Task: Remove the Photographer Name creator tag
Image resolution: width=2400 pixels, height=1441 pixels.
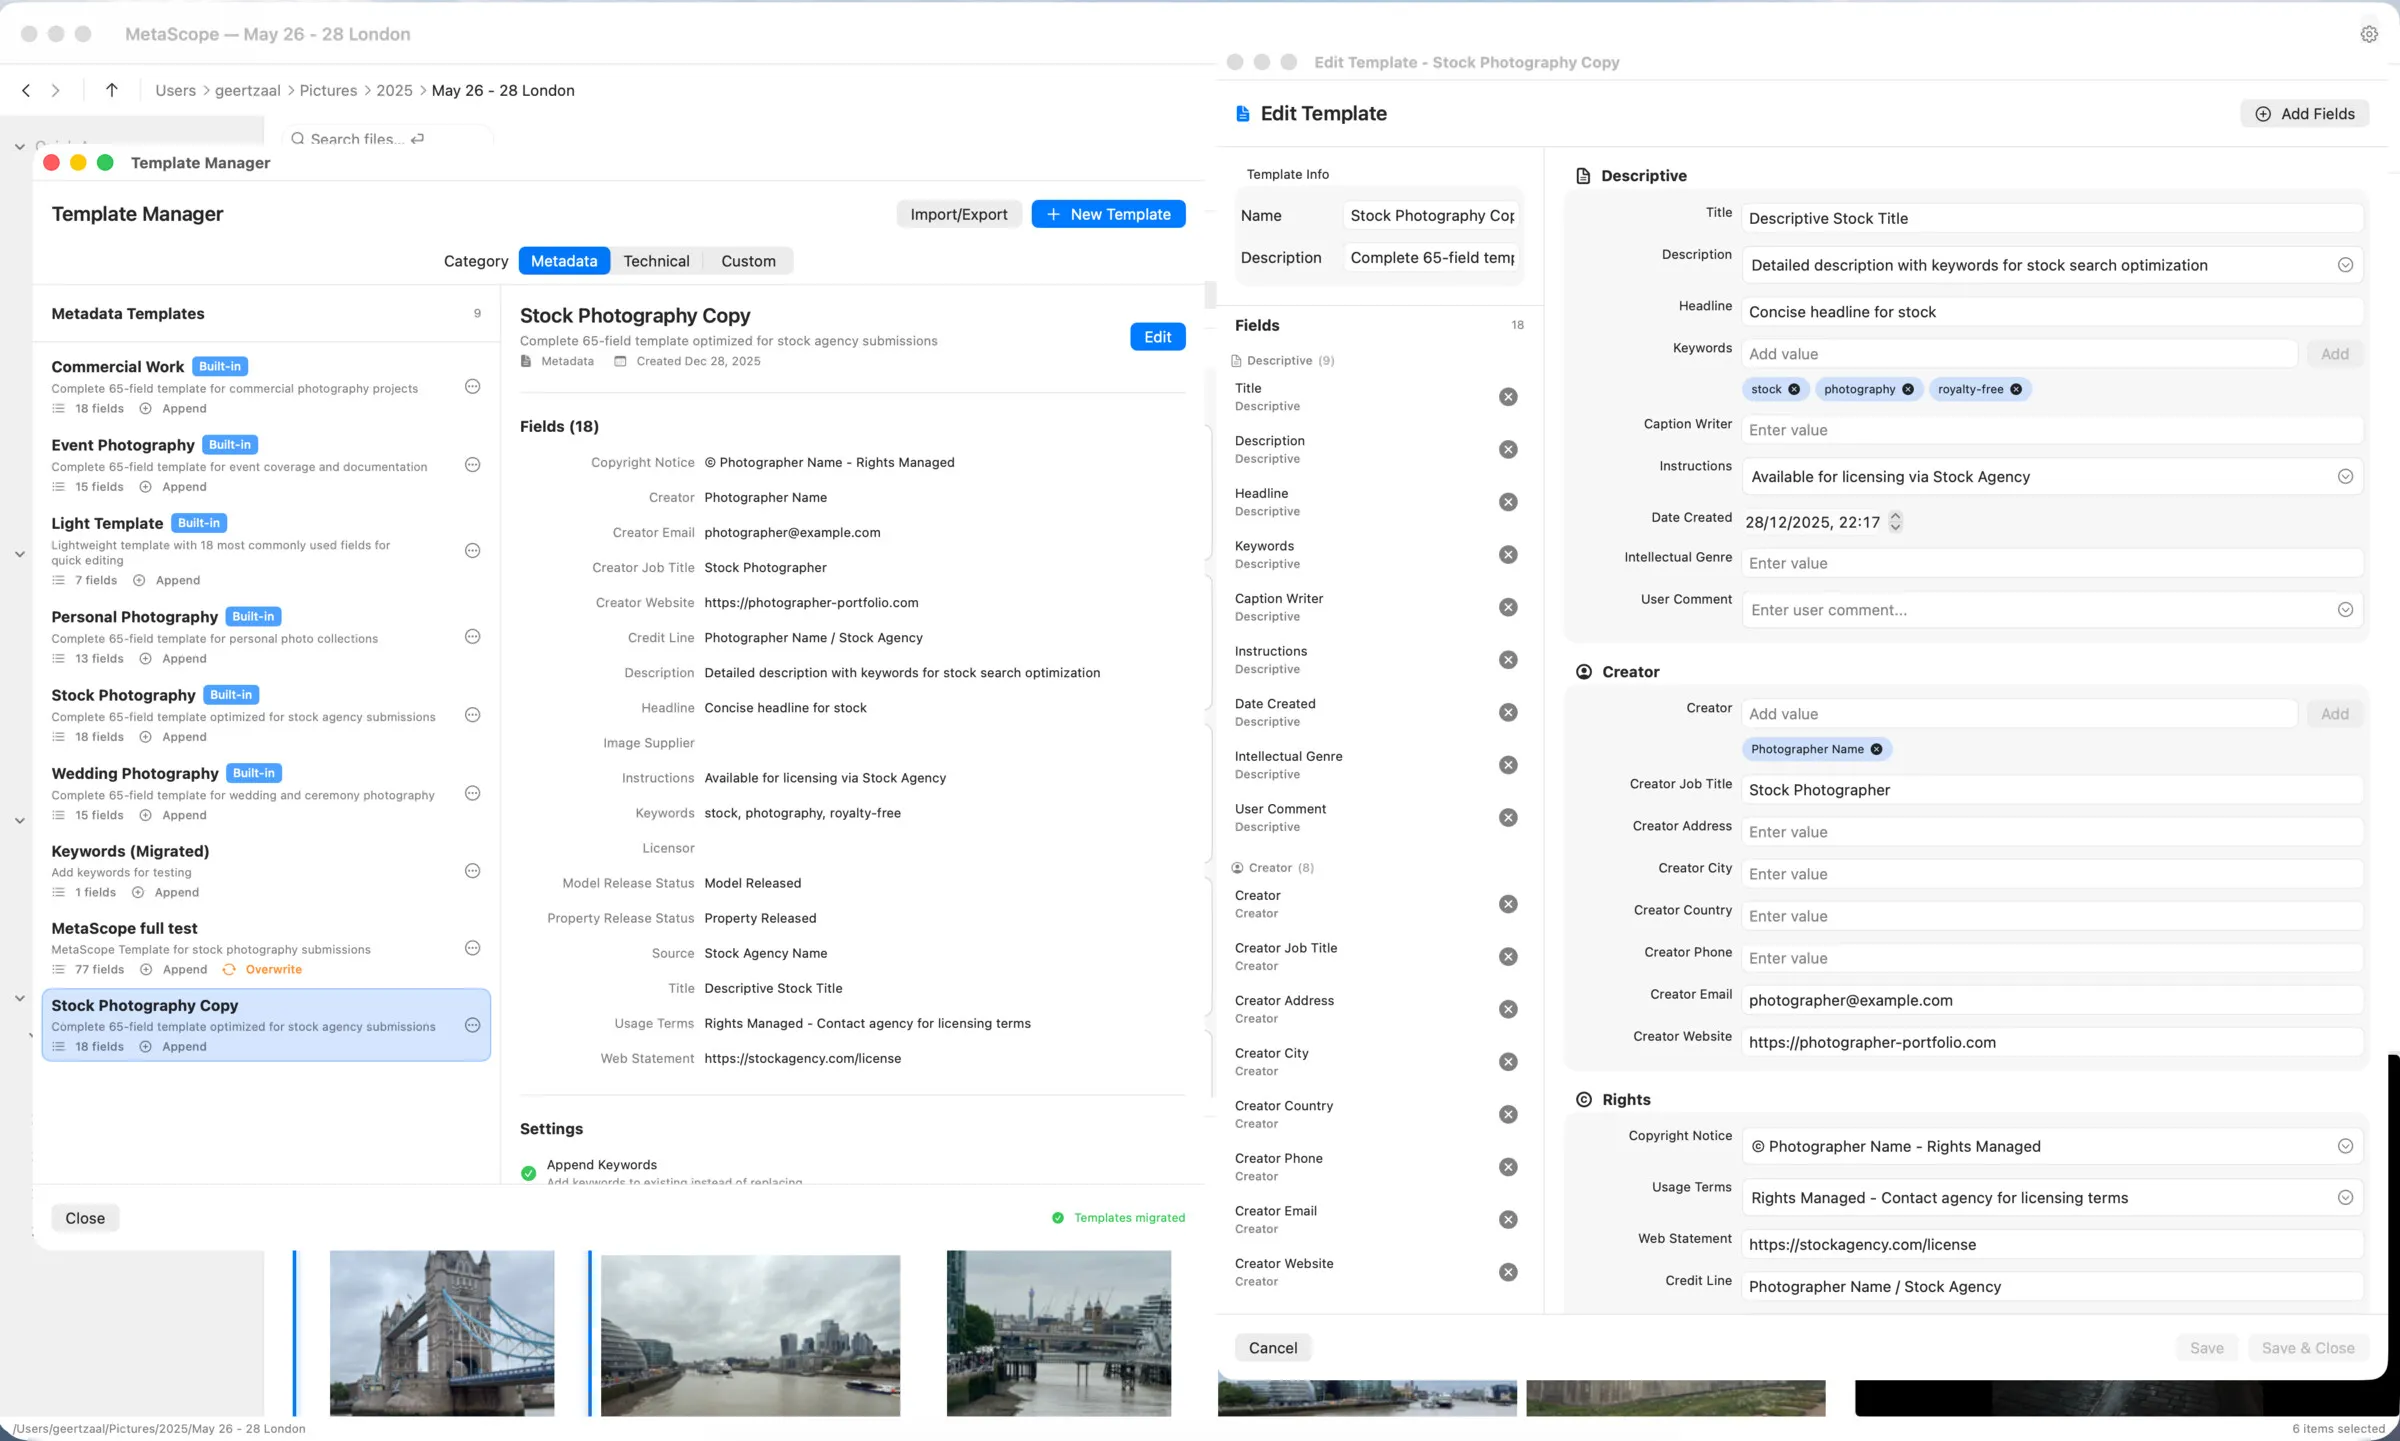Action: pyautogui.click(x=1876, y=749)
